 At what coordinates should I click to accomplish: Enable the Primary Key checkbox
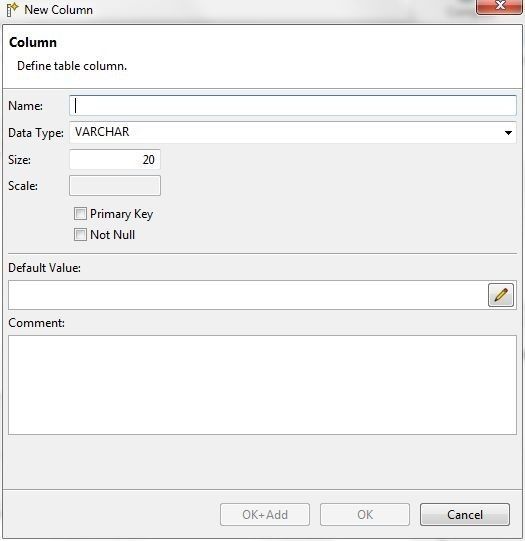coord(80,214)
